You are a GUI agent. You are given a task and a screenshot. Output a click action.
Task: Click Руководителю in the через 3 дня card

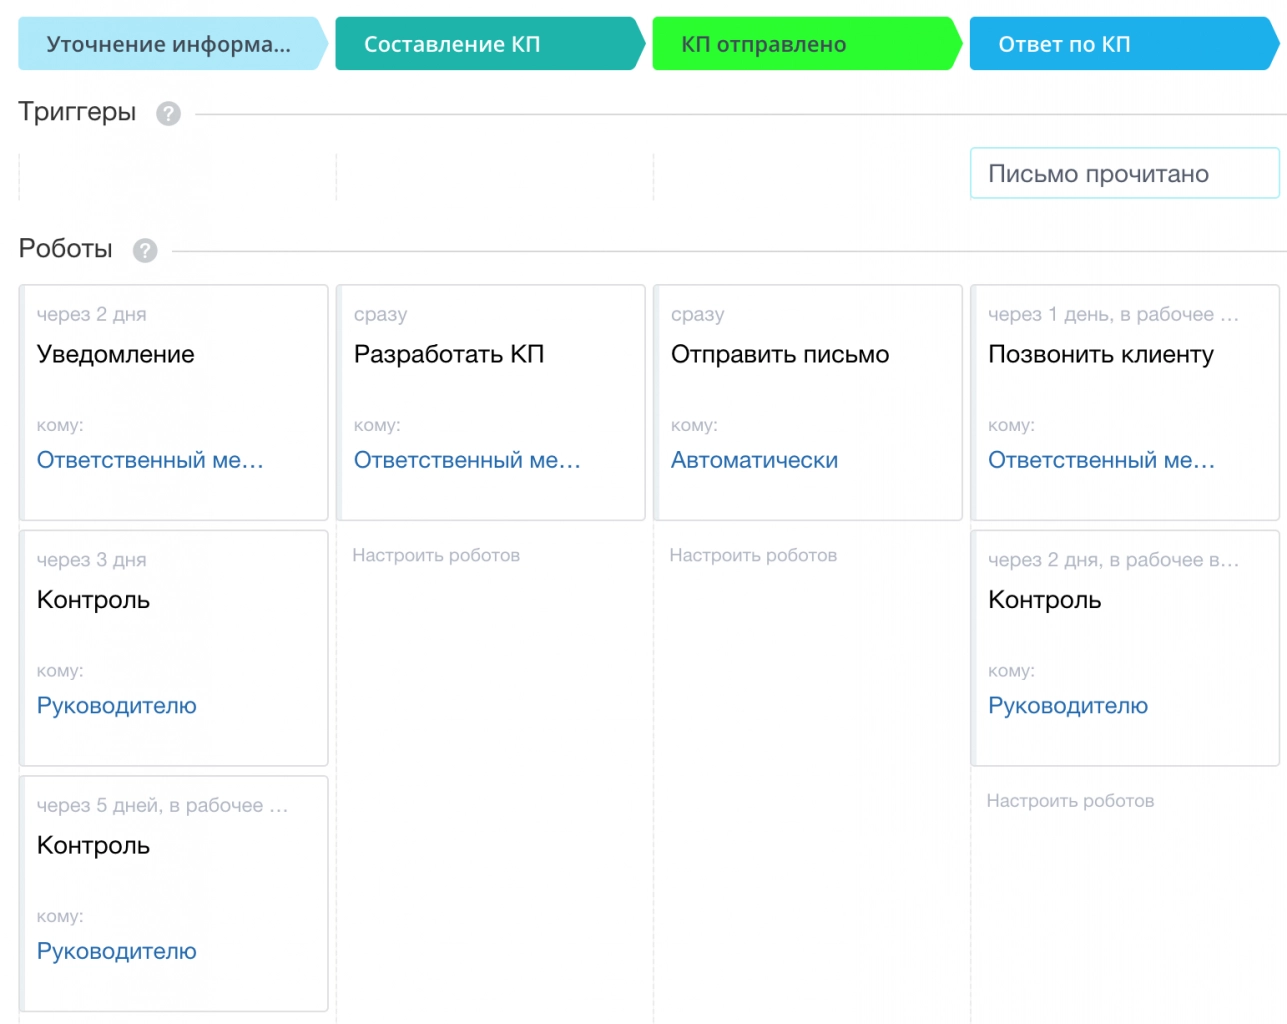tap(117, 706)
